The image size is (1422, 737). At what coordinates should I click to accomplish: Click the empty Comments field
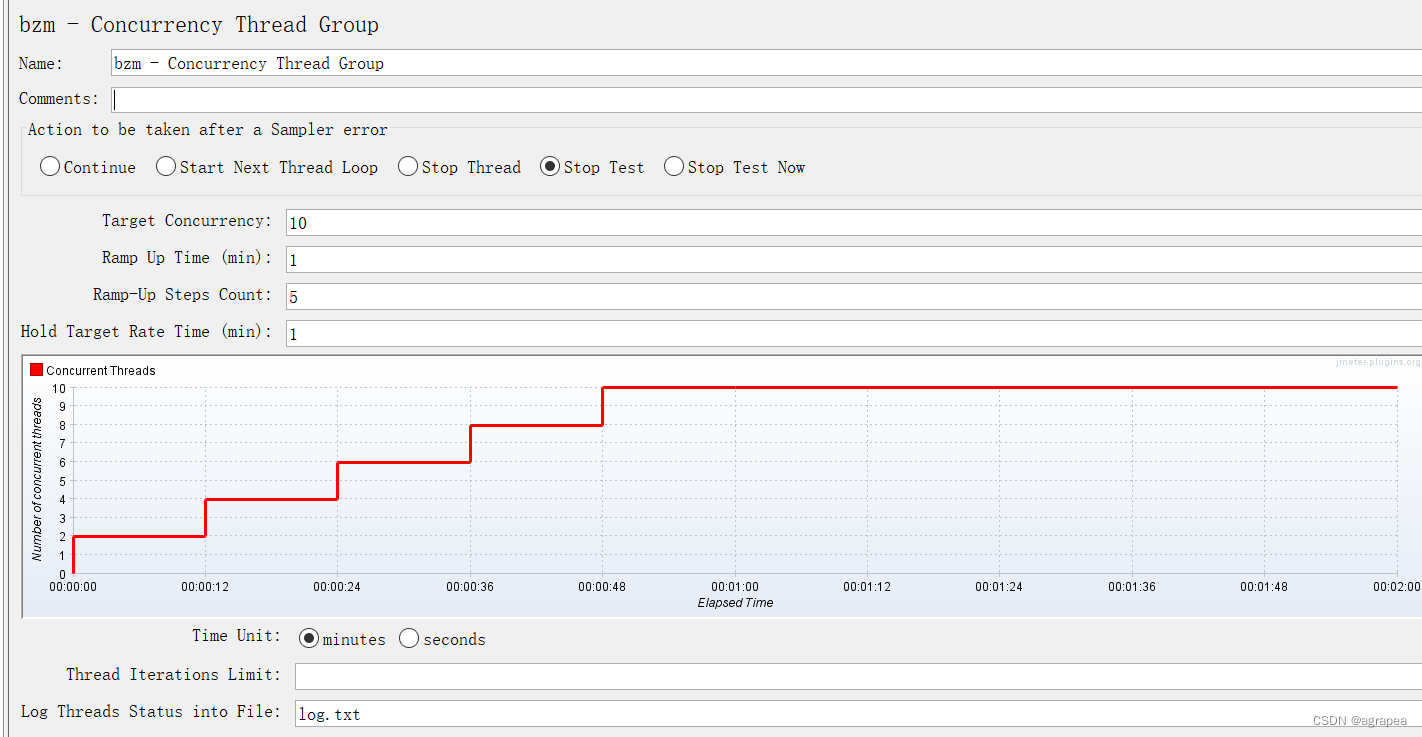(500, 99)
